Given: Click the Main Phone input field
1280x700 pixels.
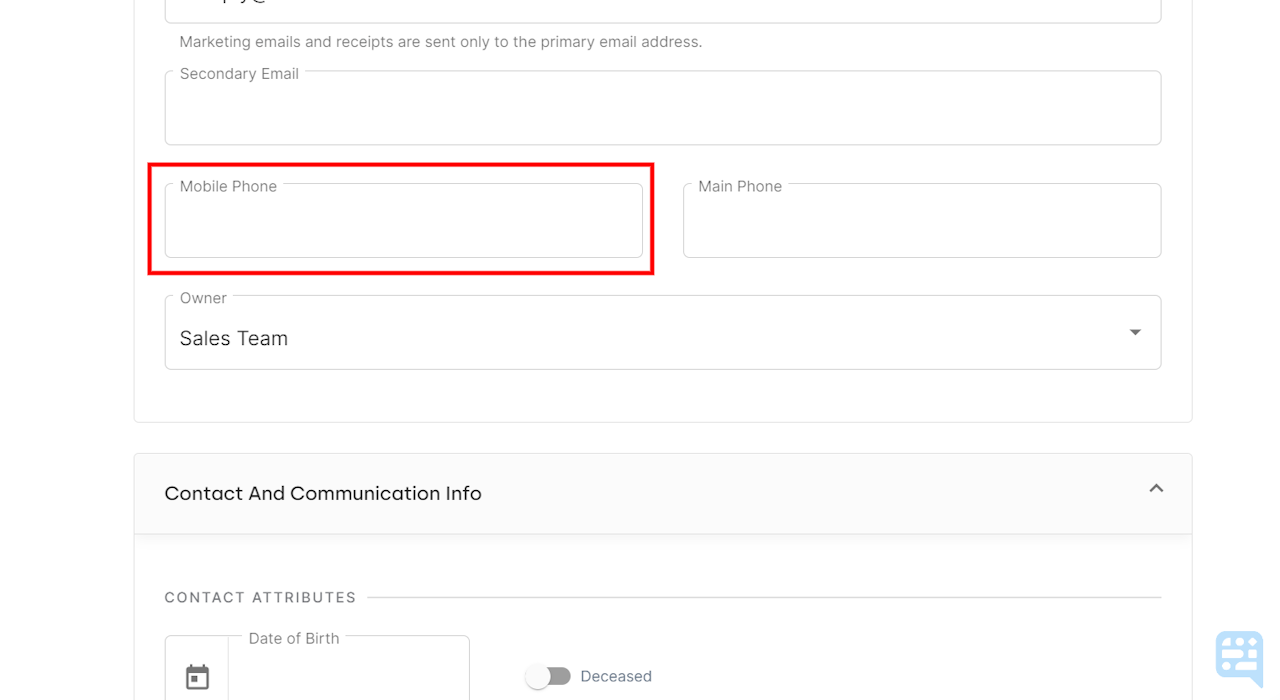Looking at the screenshot, I should [x=921, y=220].
